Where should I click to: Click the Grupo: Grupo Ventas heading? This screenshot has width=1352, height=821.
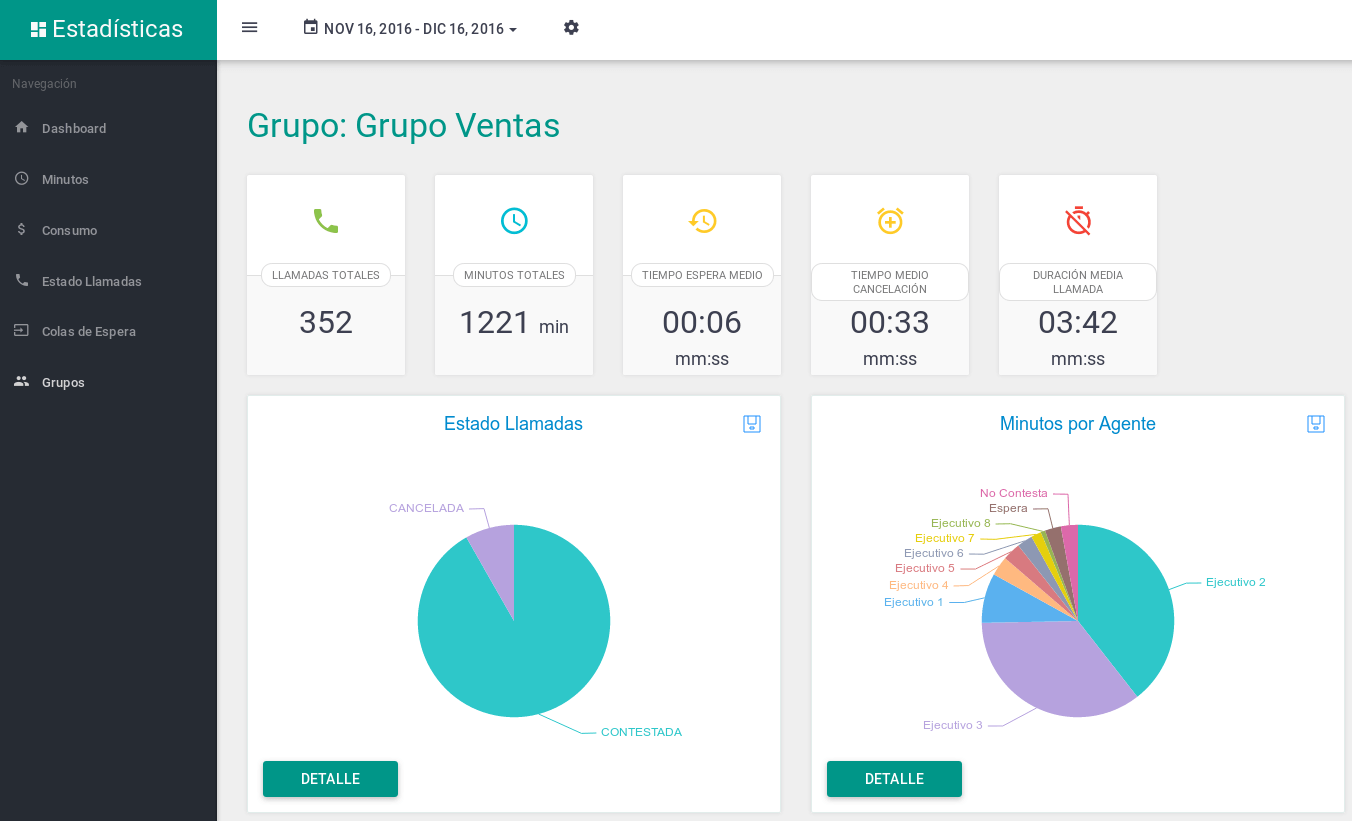403,126
